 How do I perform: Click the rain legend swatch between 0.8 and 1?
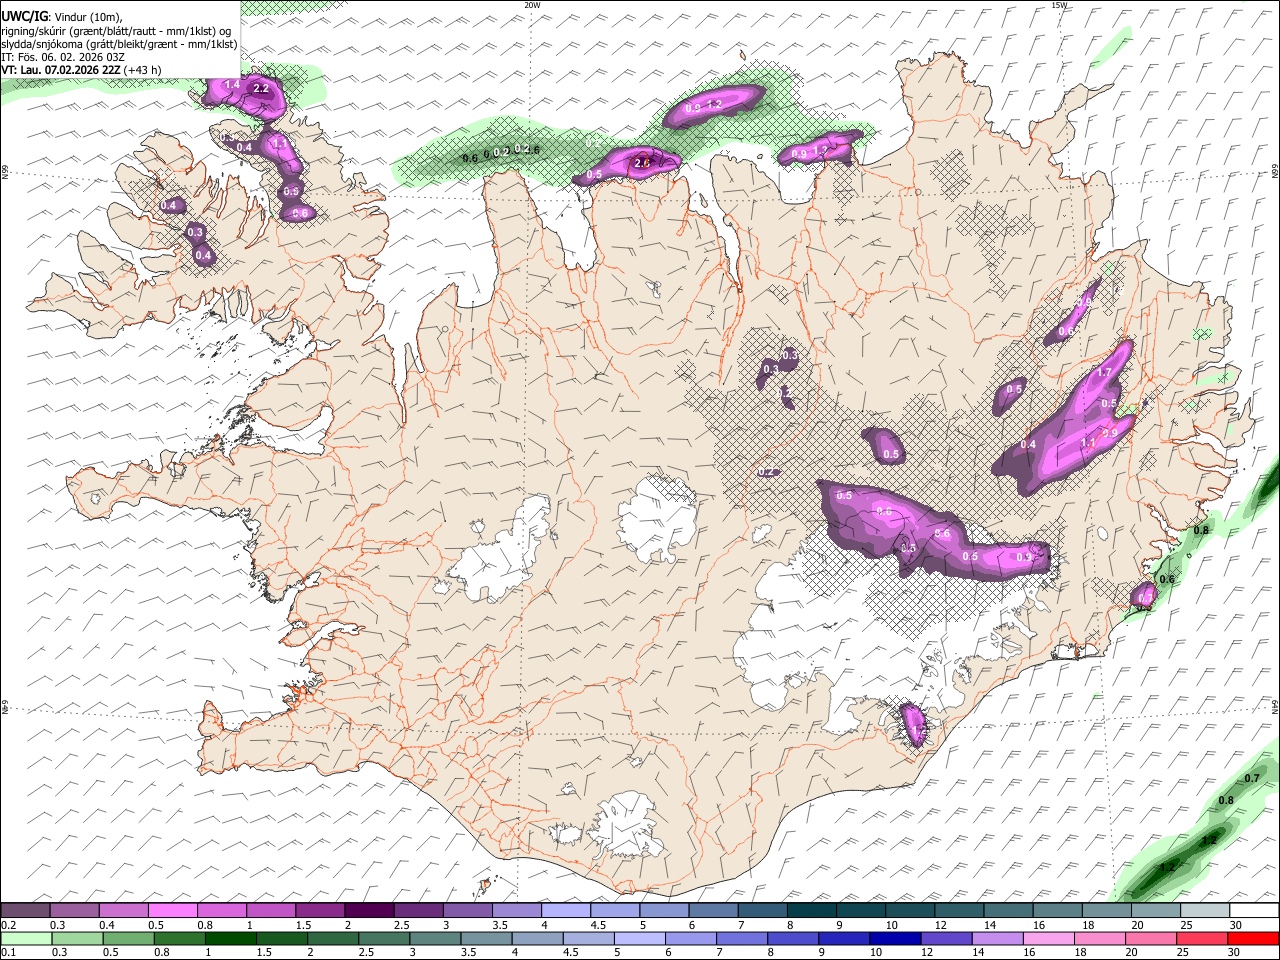pyautogui.click(x=180, y=939)
